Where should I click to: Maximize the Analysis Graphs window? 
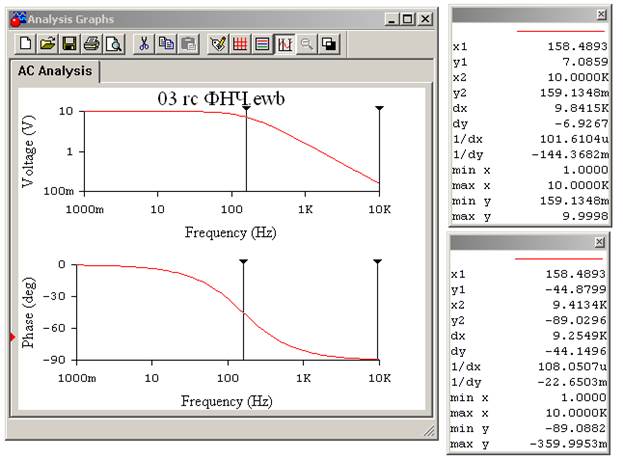point(408,19)
